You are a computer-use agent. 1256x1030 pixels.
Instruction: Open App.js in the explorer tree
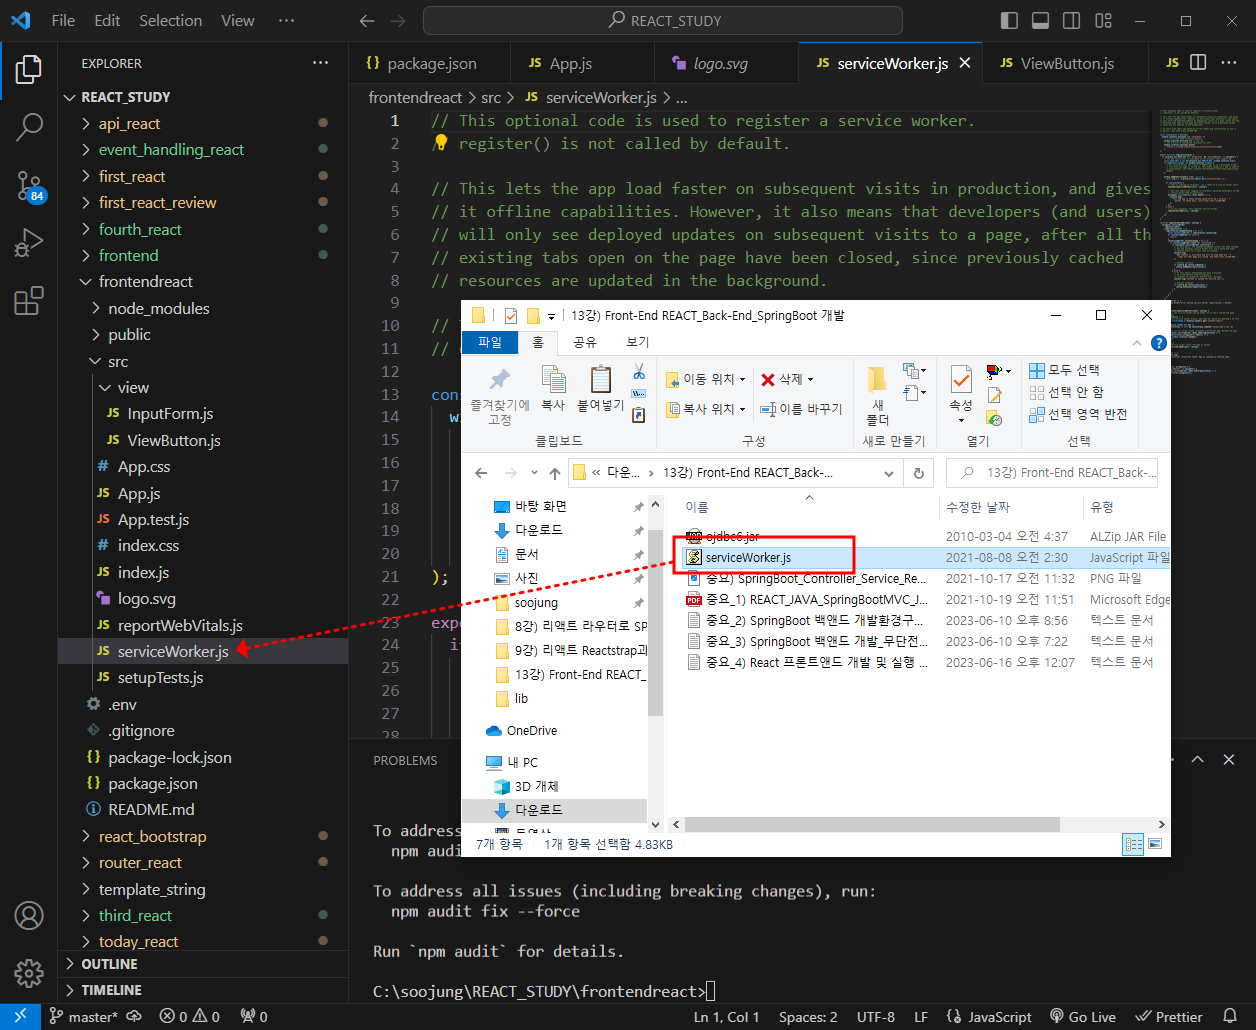click(x=138, y=493)
